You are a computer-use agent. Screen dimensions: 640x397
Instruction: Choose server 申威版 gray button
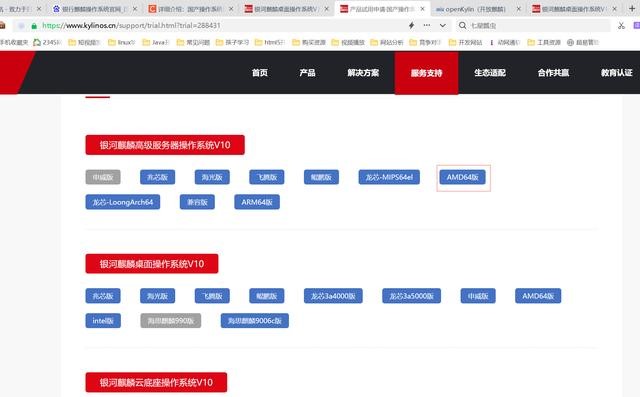point(103,177)
